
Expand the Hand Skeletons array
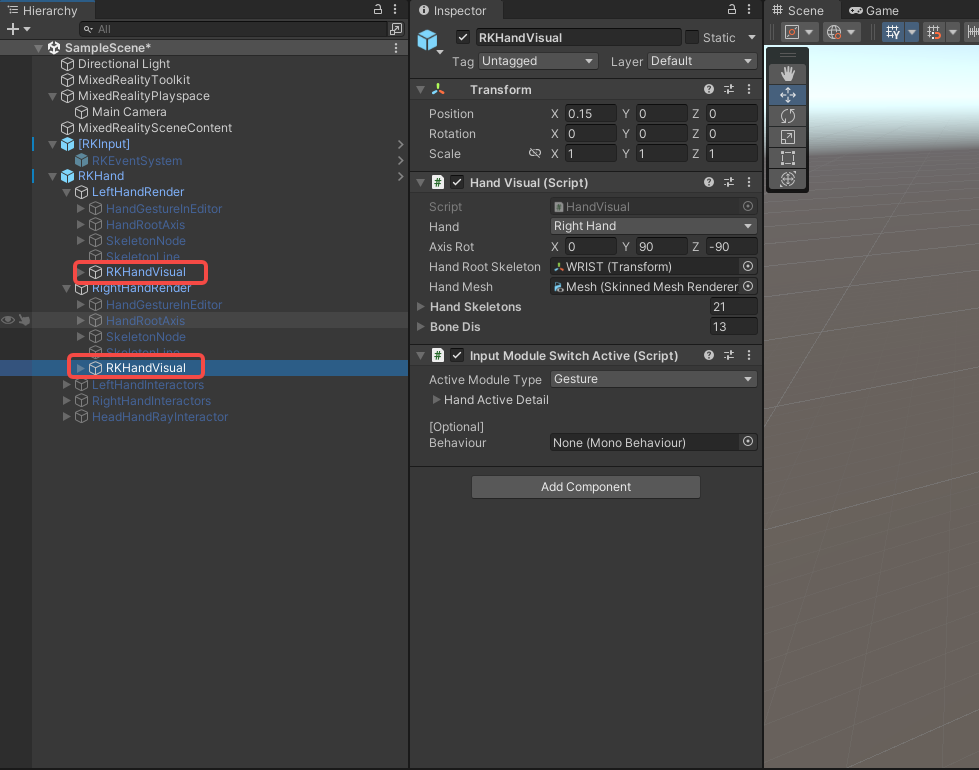pos(421,307)
